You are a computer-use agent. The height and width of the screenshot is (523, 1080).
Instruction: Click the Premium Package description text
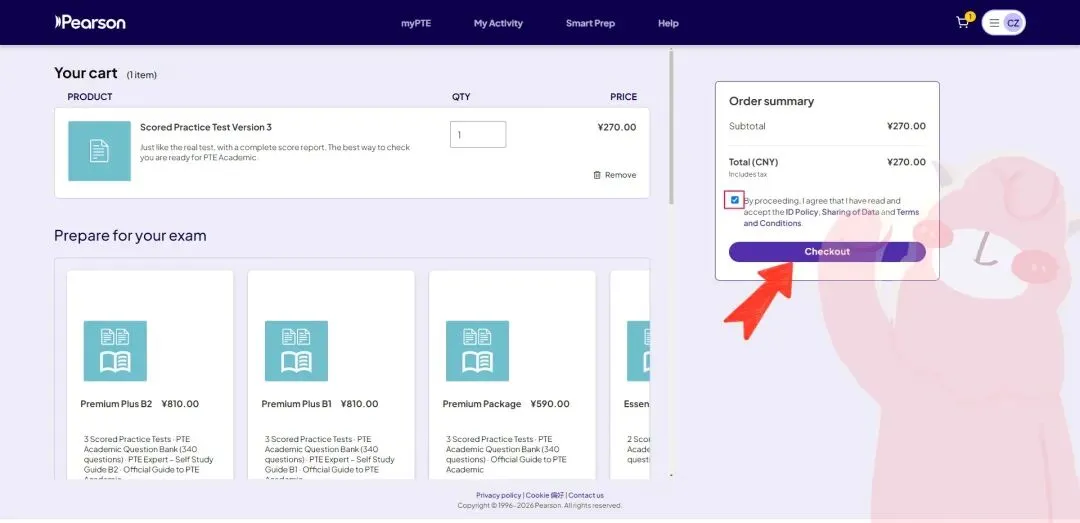508,454
